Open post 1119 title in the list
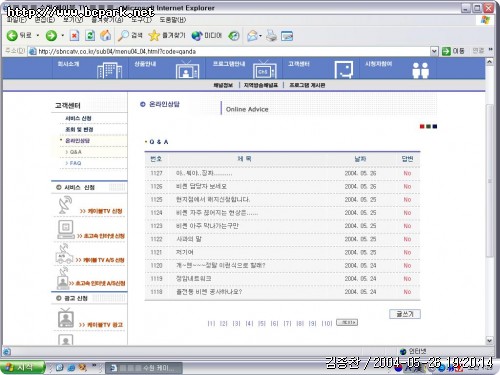Image resolution: width=500 pixels, height=375 pixels. tap(194, 279)
